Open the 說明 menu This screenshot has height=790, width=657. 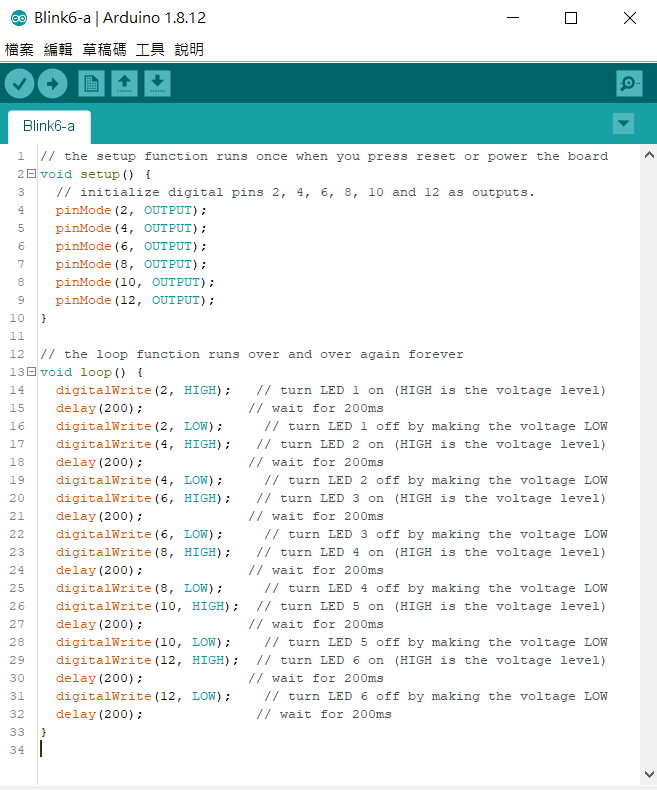[189, 49]
